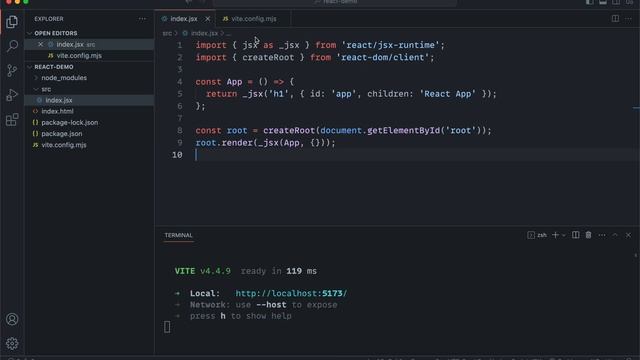The height and width of the screenshot is (360, 640).
Task: Kill terminal with the trash icon
Action: [589, 235]
